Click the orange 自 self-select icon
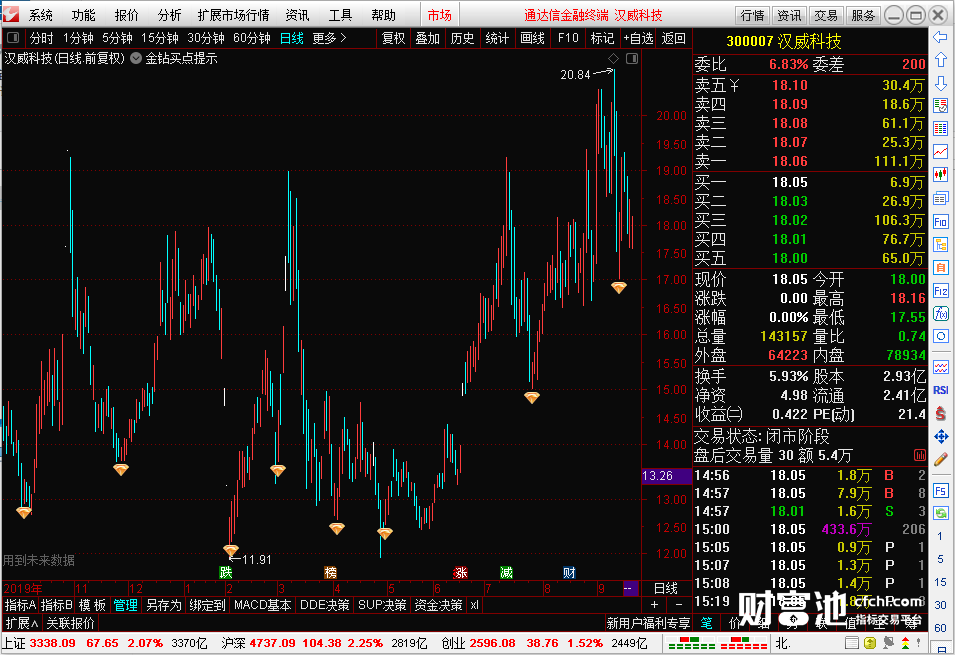Viewport: 955px width, 655px height. pyautogui.click(x=940, y=267)
